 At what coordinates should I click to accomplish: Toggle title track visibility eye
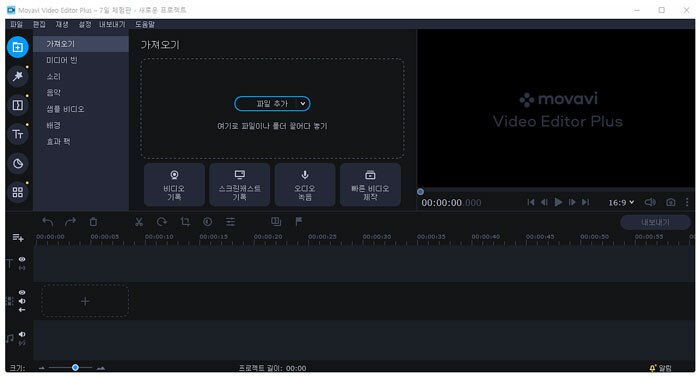pyautogui.click(x=22, y=259)
